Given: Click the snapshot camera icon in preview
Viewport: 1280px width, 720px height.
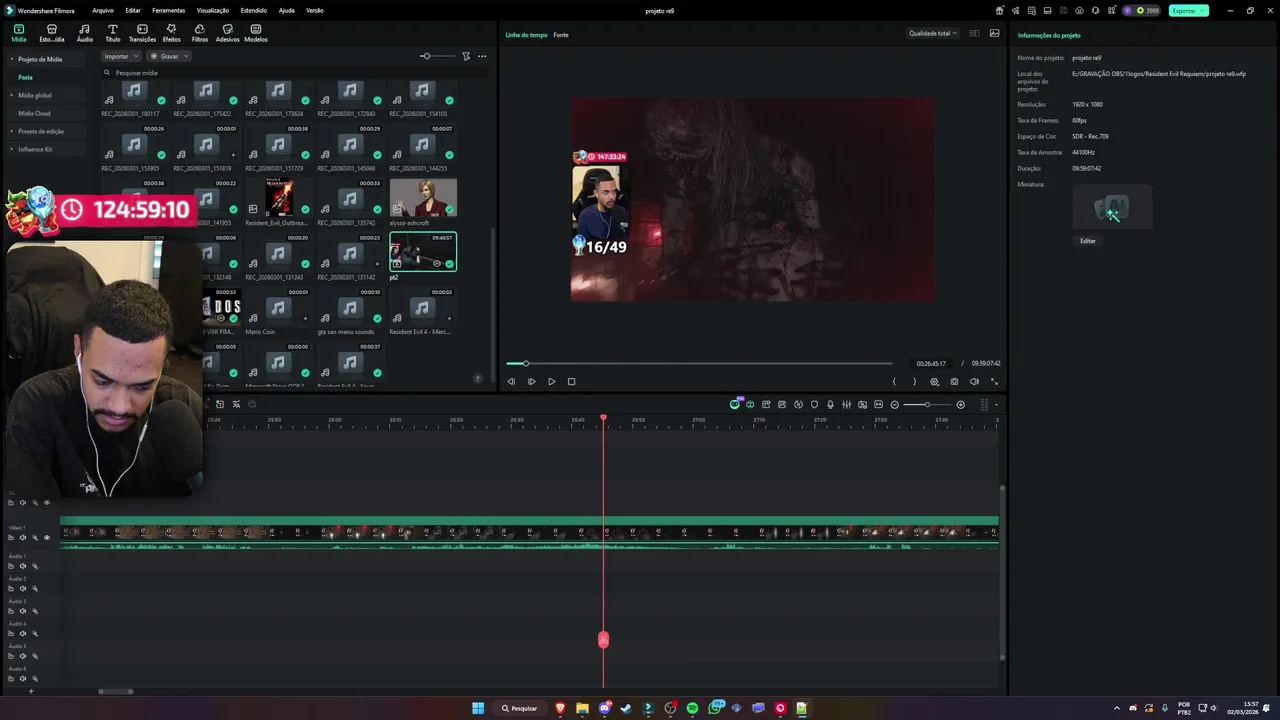Looking at the screenshot, I should coord(954,381).
